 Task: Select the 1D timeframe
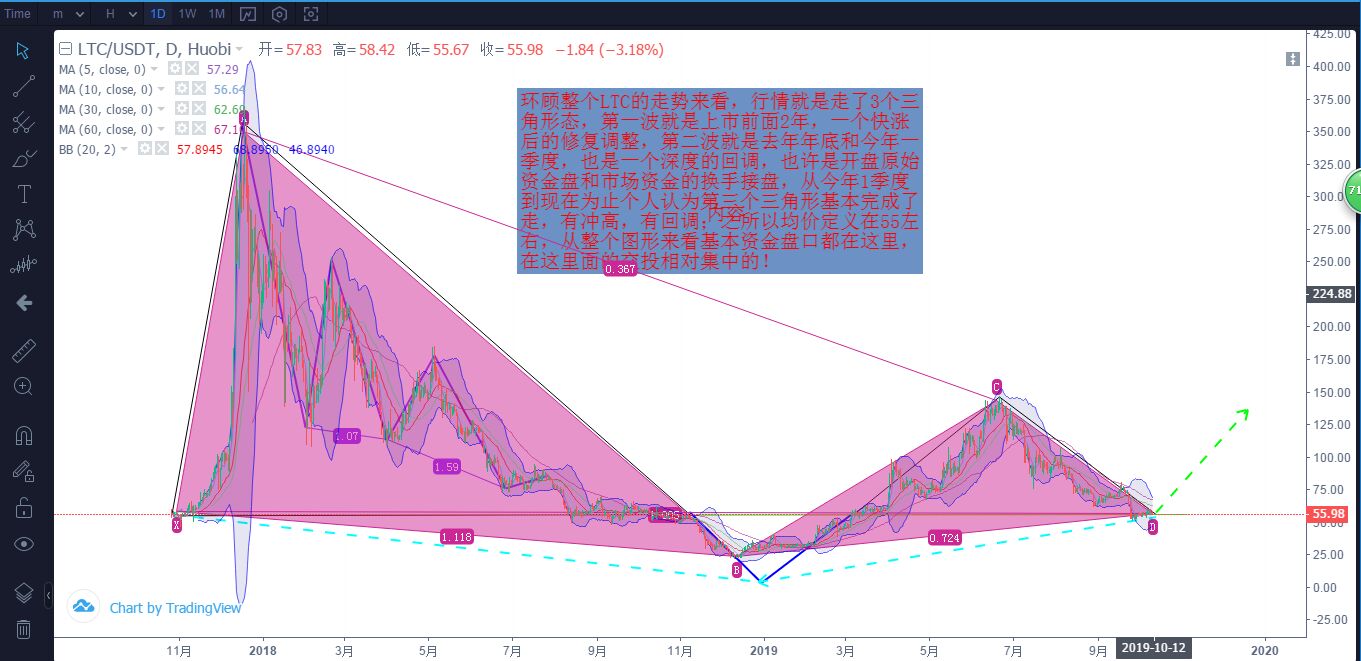pyautogui.click(x=158, y=14)
